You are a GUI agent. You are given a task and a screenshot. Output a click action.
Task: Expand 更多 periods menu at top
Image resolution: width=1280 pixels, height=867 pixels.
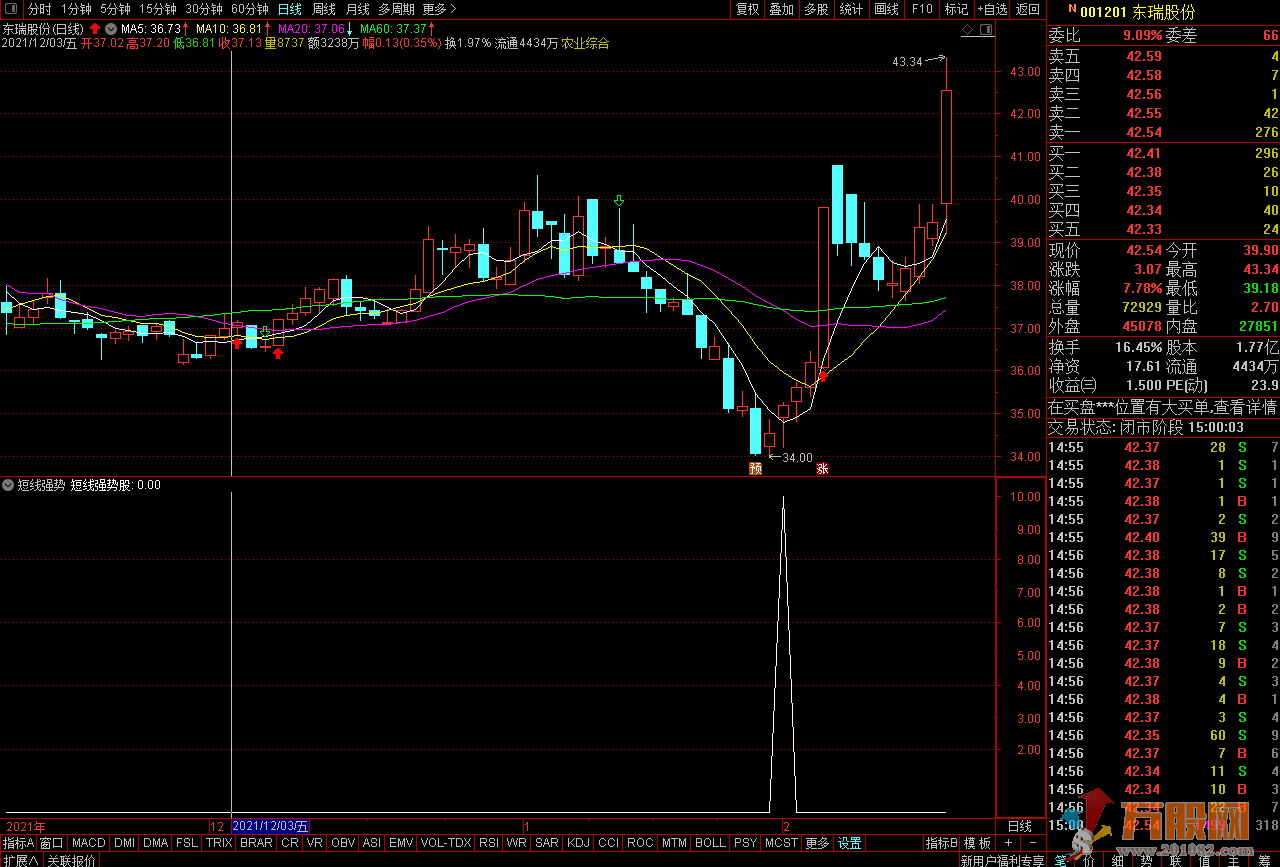(x=439, y=9)
